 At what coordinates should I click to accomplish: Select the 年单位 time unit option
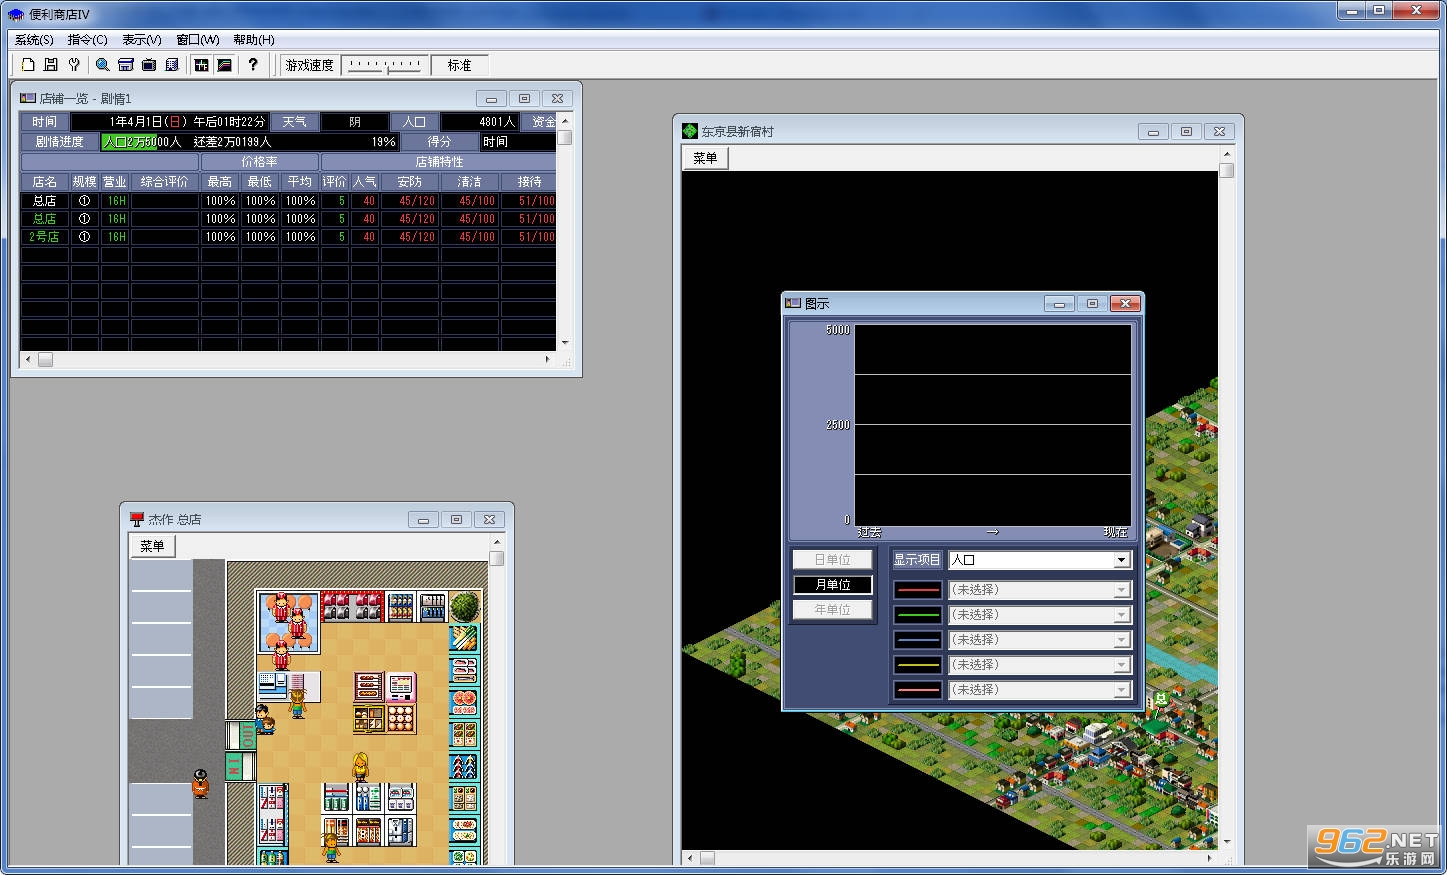point(832,610)
